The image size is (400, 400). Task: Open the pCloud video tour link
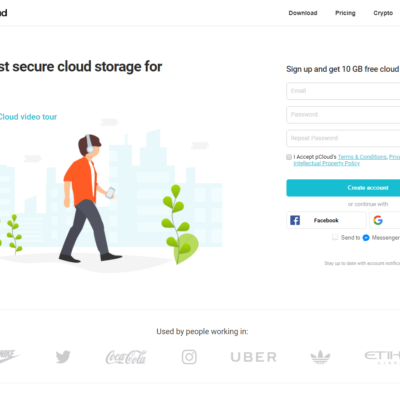tap(28, 117)
